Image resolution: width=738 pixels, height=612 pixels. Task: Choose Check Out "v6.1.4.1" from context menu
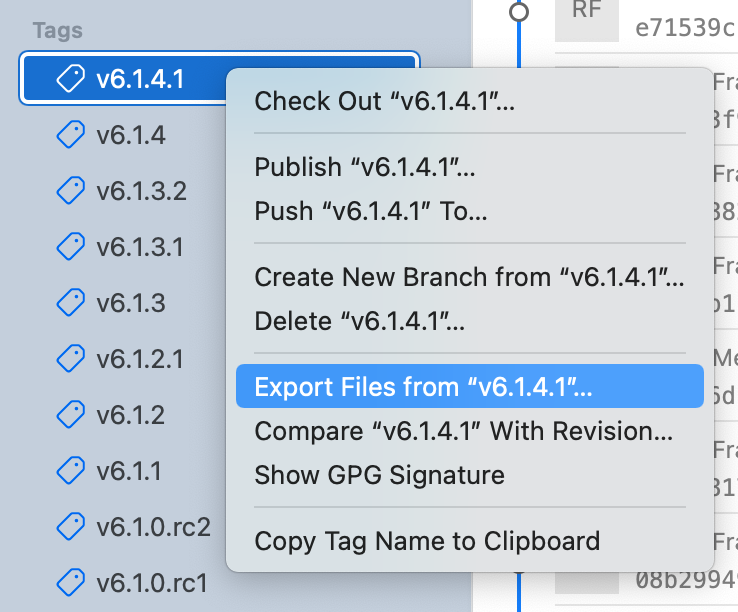[x=385, y=101]
